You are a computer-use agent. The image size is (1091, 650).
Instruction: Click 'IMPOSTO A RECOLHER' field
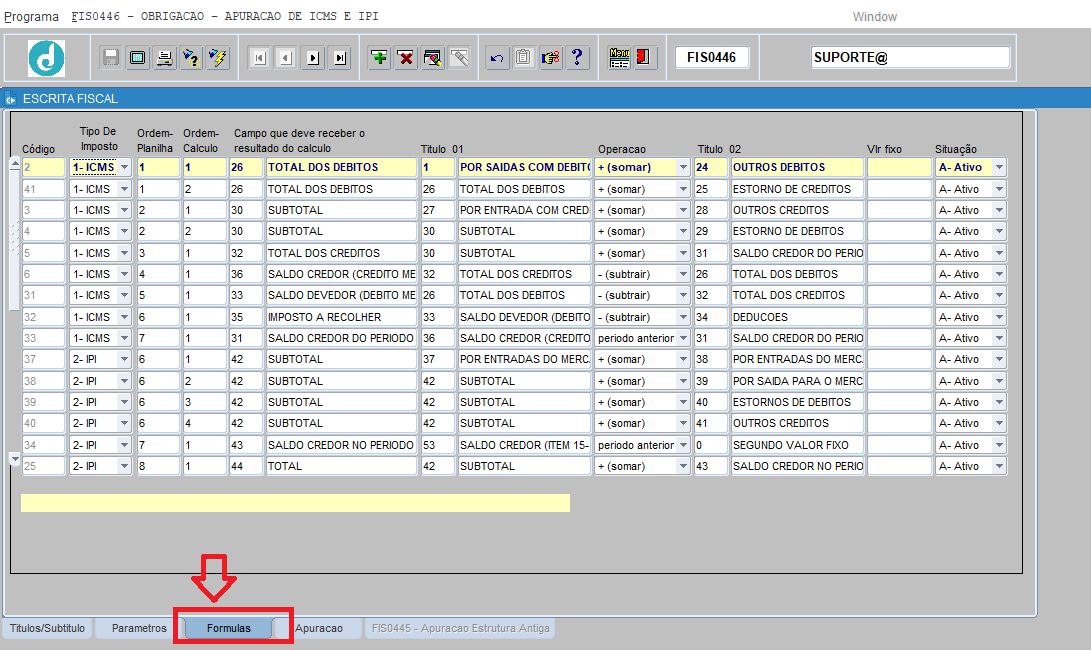(341, 317)
